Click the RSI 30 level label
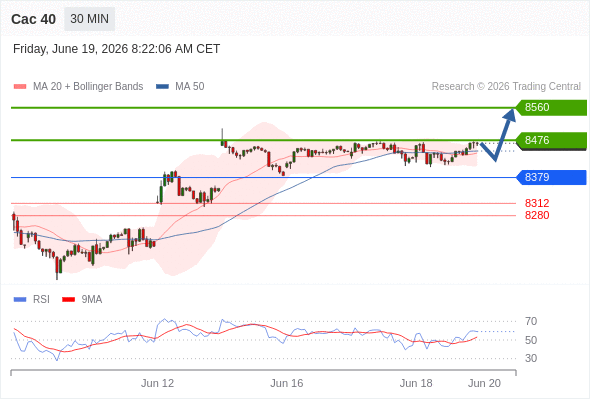The height and width of the screenshot is (400, 590). click(x=531, y=358)
